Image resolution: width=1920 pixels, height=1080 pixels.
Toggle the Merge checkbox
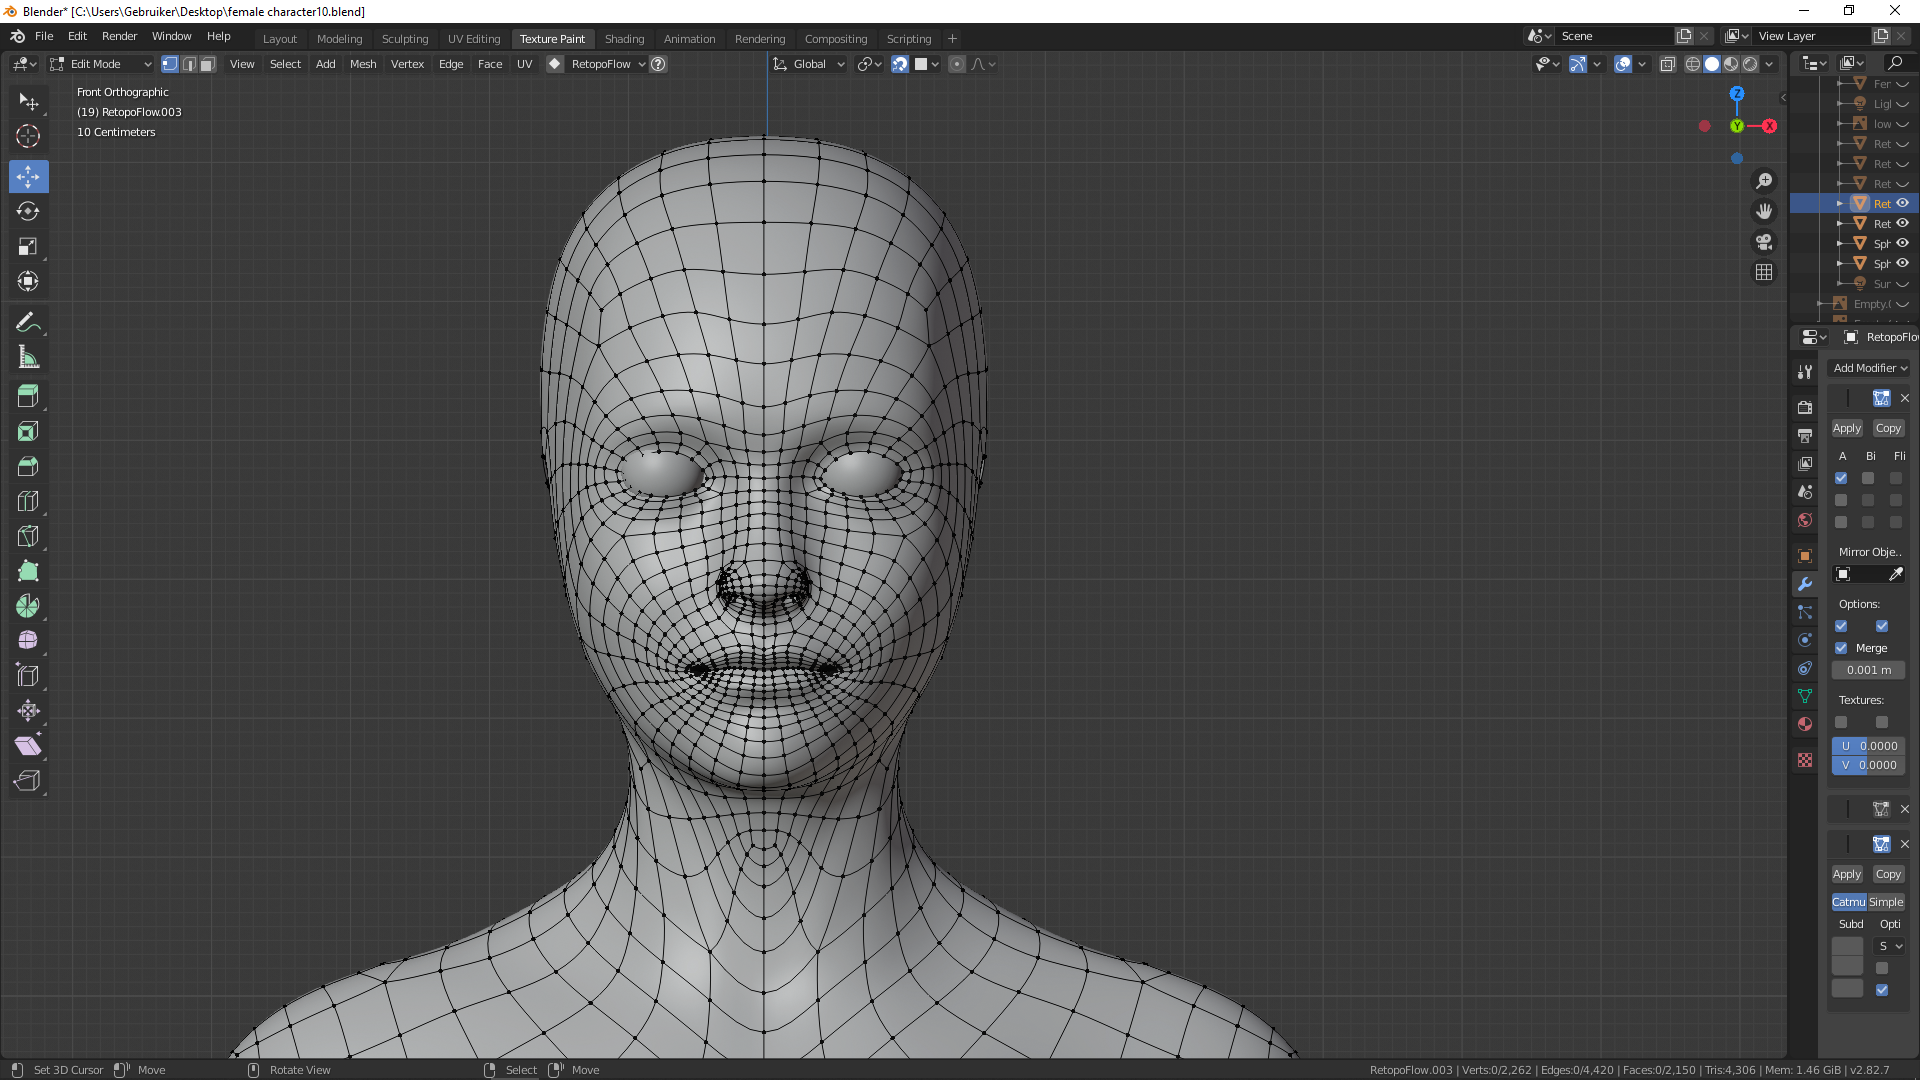click(1841, 648)
